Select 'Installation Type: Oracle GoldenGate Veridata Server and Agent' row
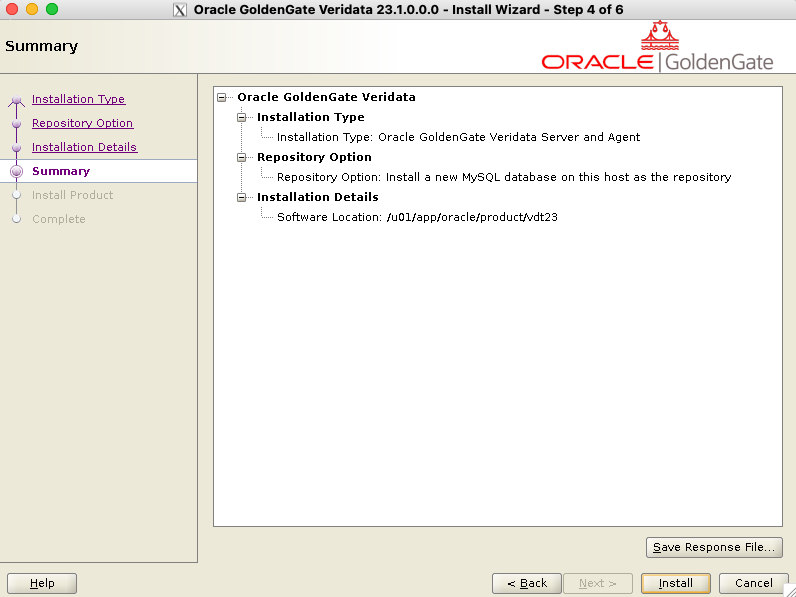The height and width of the screenshot is (597, 796). point(458,137)
